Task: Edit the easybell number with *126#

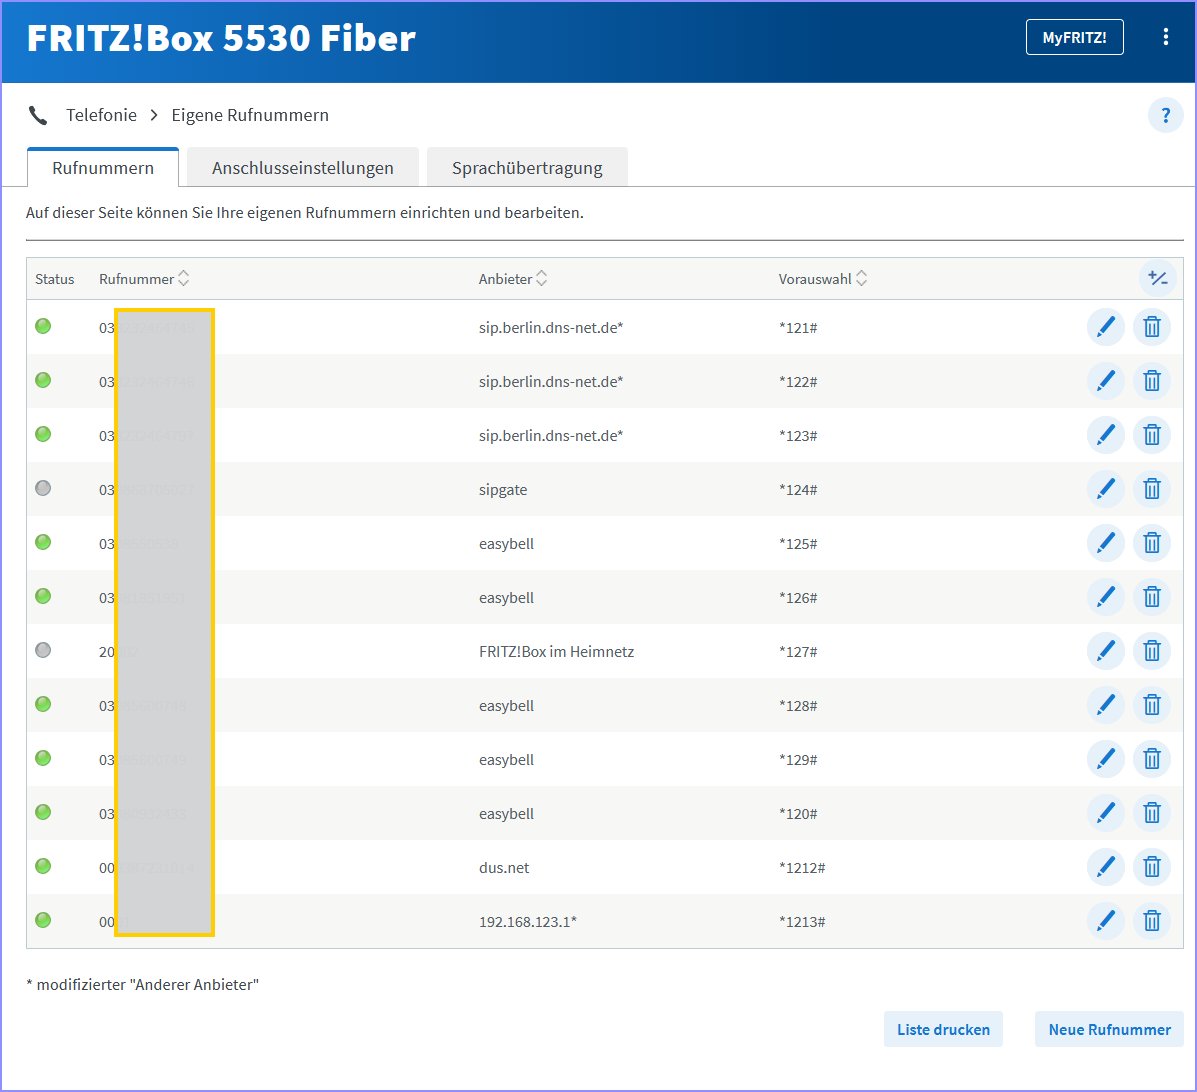Action: tap(1105, 597)
